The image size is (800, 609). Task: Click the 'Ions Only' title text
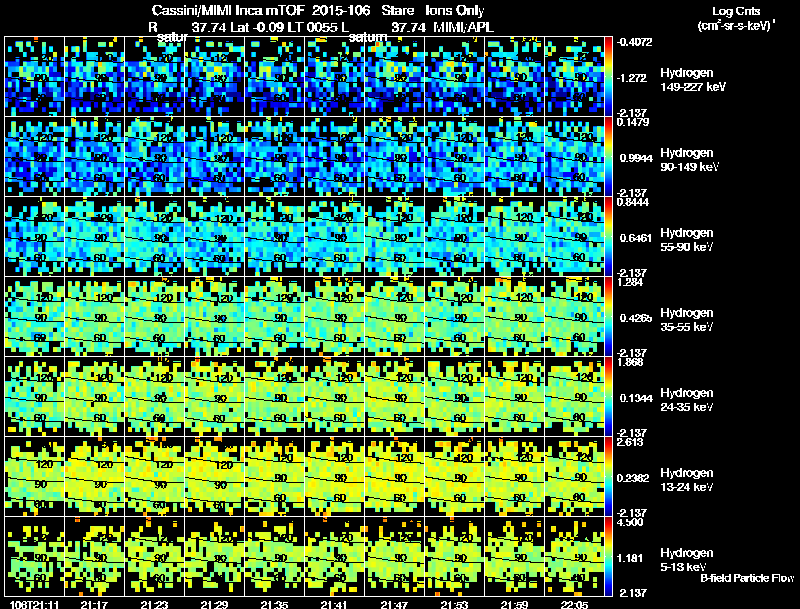(x=455, y=11)
